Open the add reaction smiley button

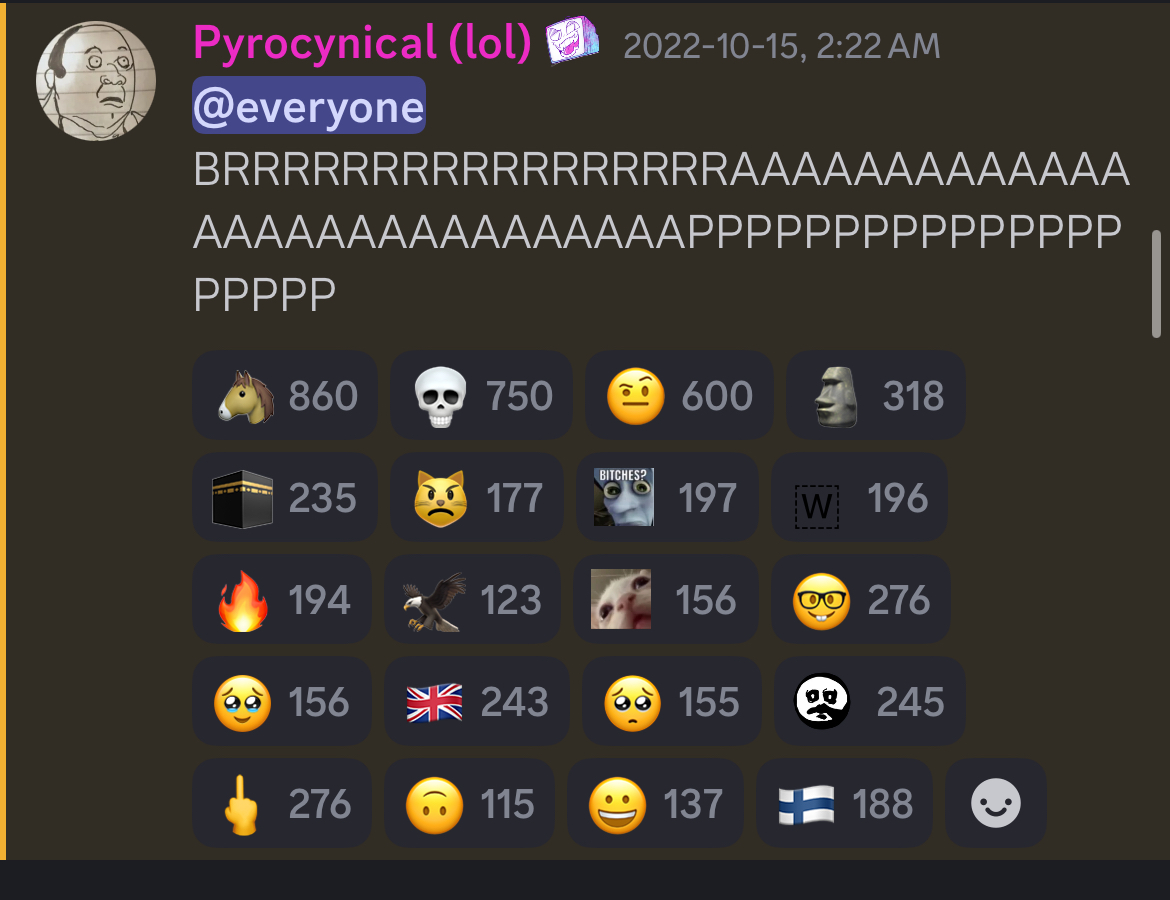pos(996,804)
